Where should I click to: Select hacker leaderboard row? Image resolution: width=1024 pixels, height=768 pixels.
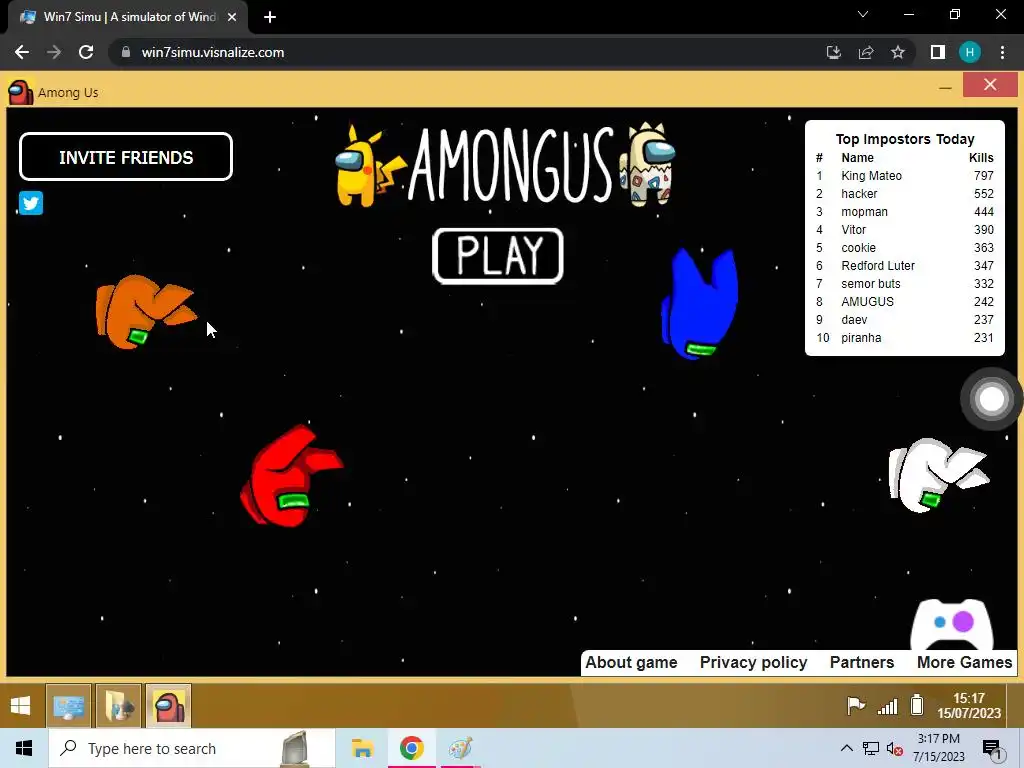904,194
